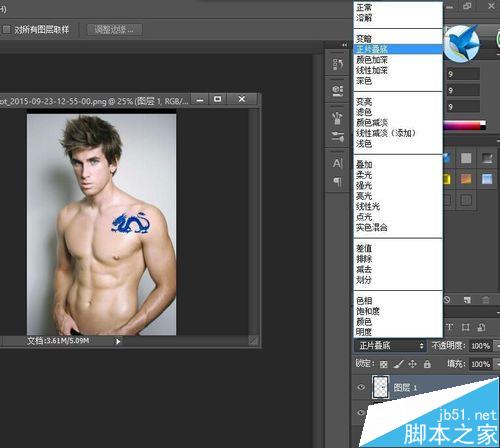Expand the document status bar arrow menu
Screen dimensions: 500x448
[x=118, y=341]
